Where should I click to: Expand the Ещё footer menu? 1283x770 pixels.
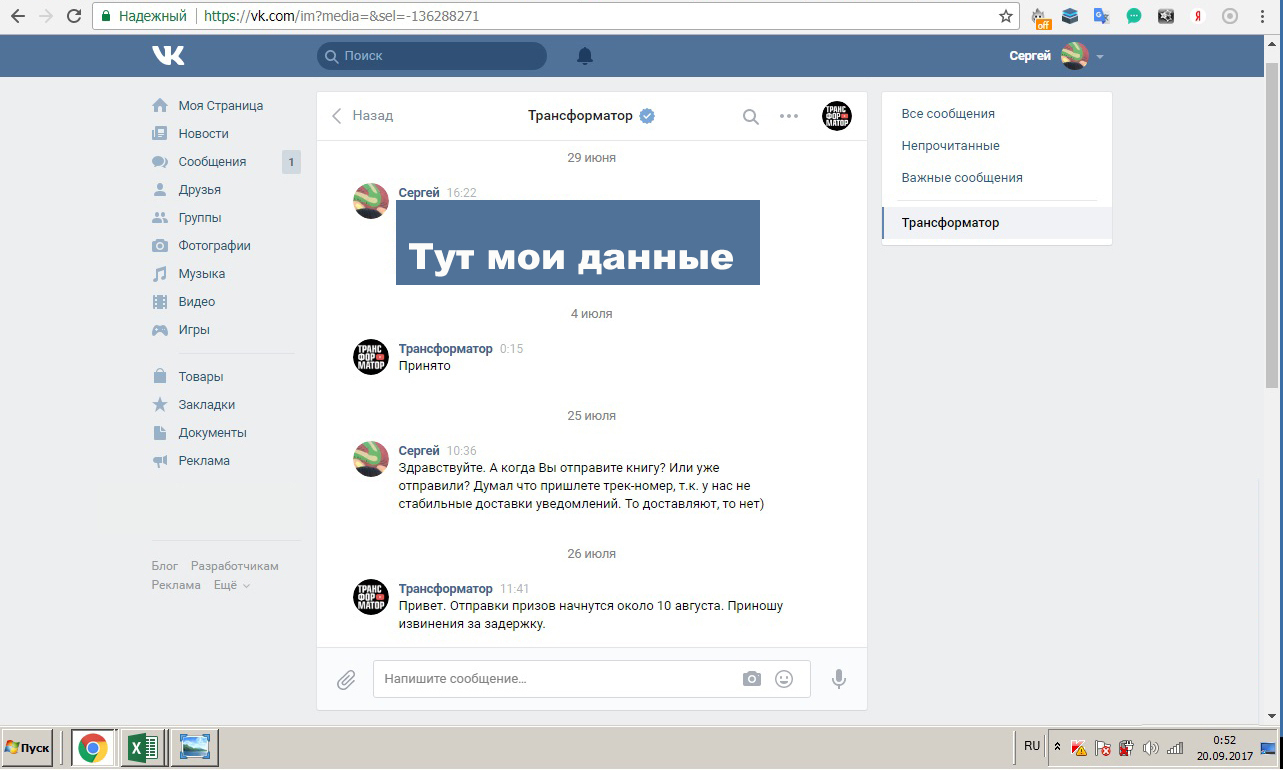[231, 585]
